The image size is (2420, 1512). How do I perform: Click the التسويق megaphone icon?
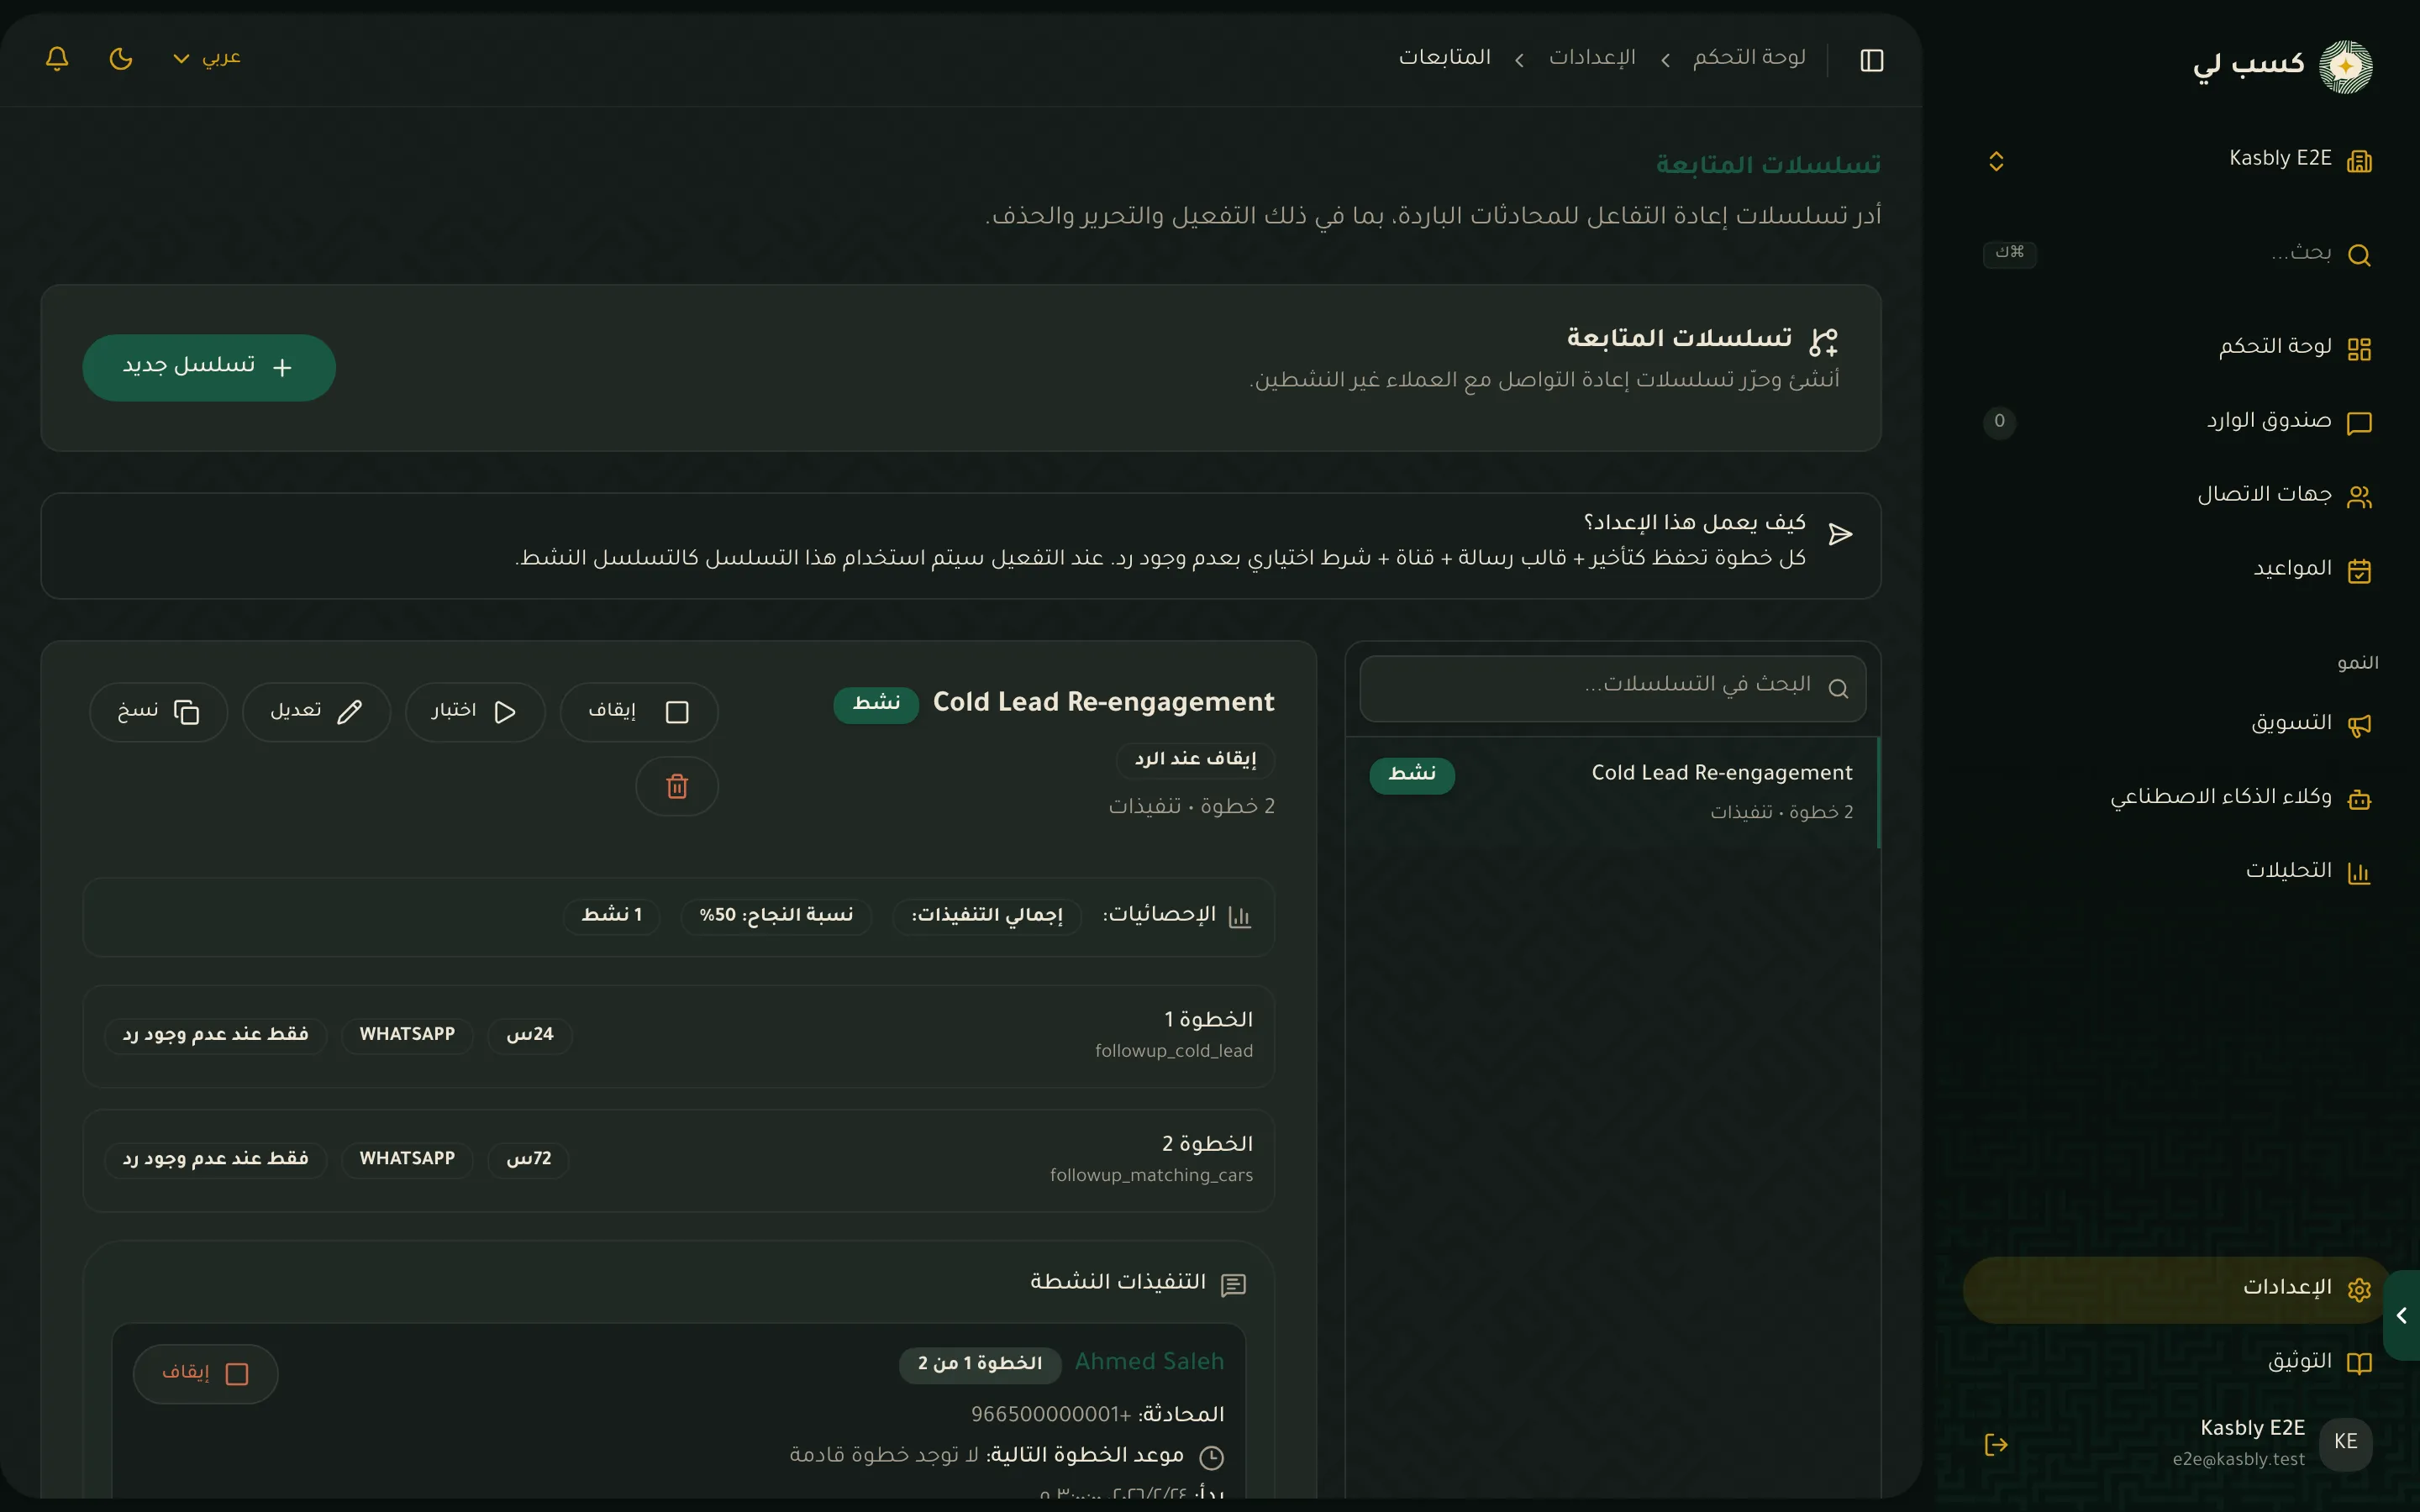coord(2359,726)
